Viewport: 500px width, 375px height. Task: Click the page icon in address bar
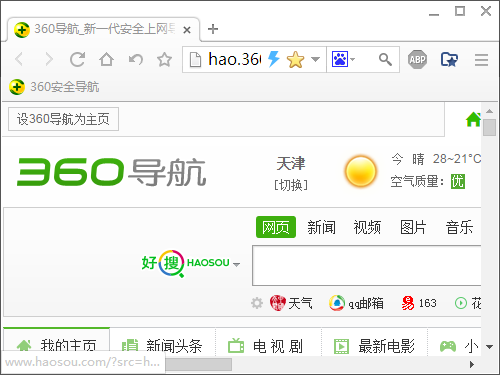pos(195,60)
